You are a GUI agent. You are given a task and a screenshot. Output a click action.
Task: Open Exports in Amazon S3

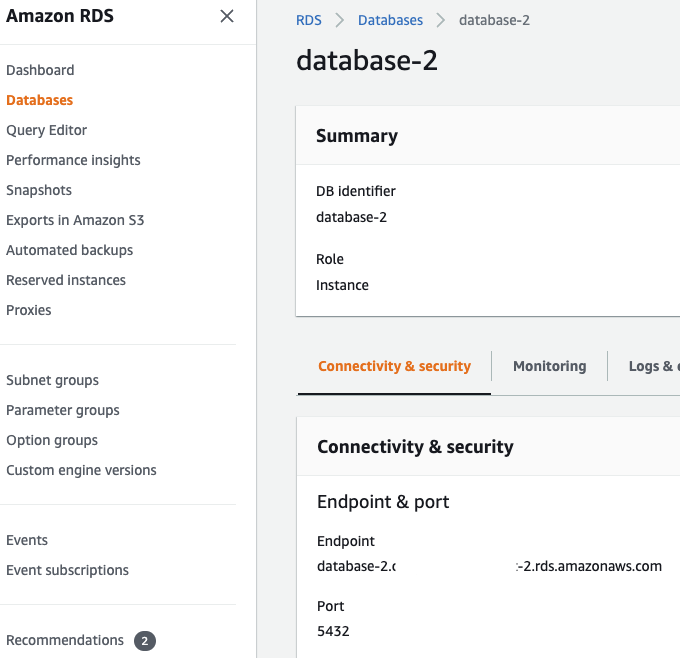(75, 220)
